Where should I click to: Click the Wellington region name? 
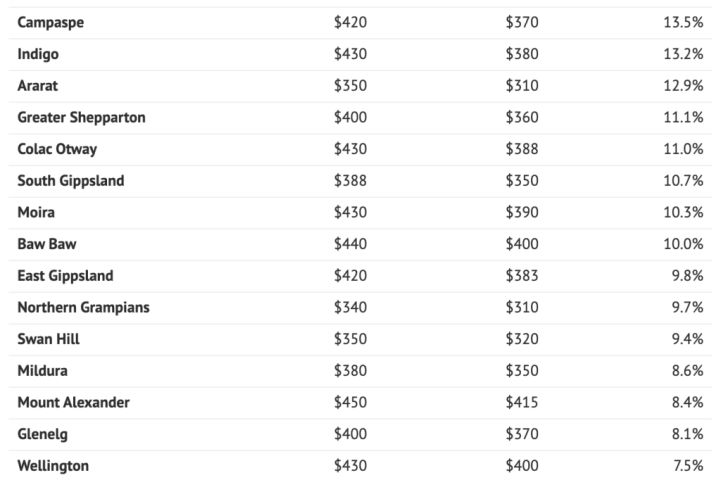53,465
